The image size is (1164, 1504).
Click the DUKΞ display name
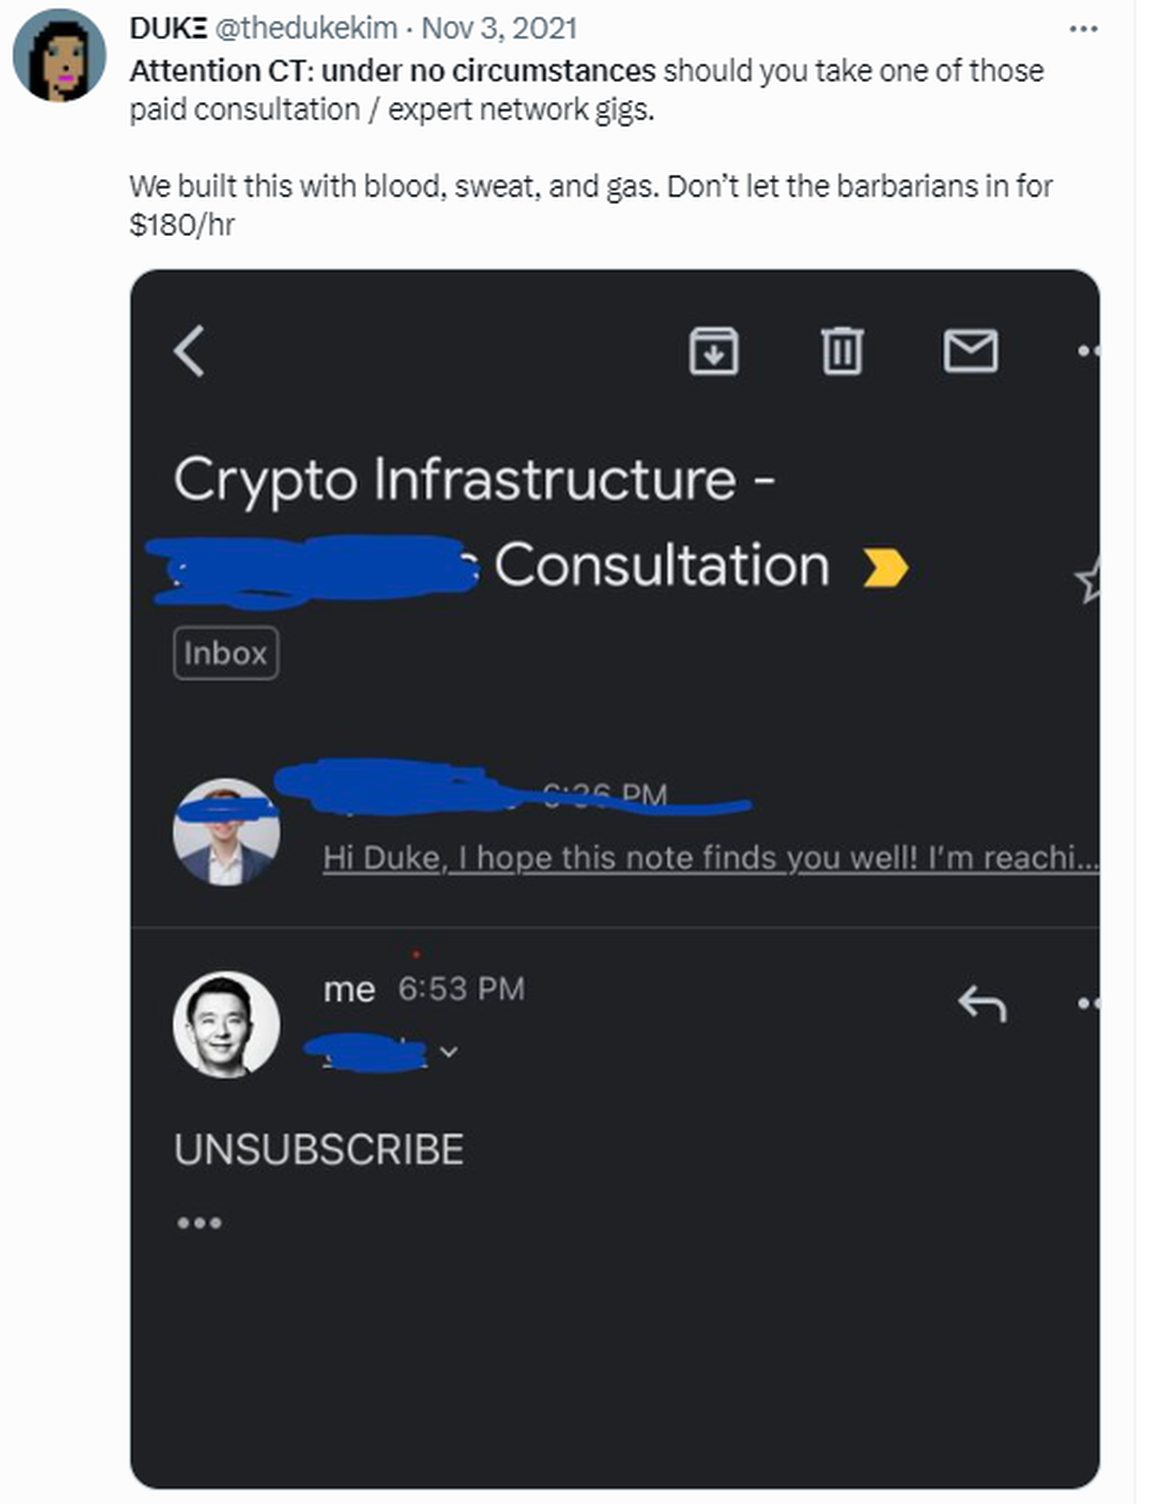pos(168,28)
